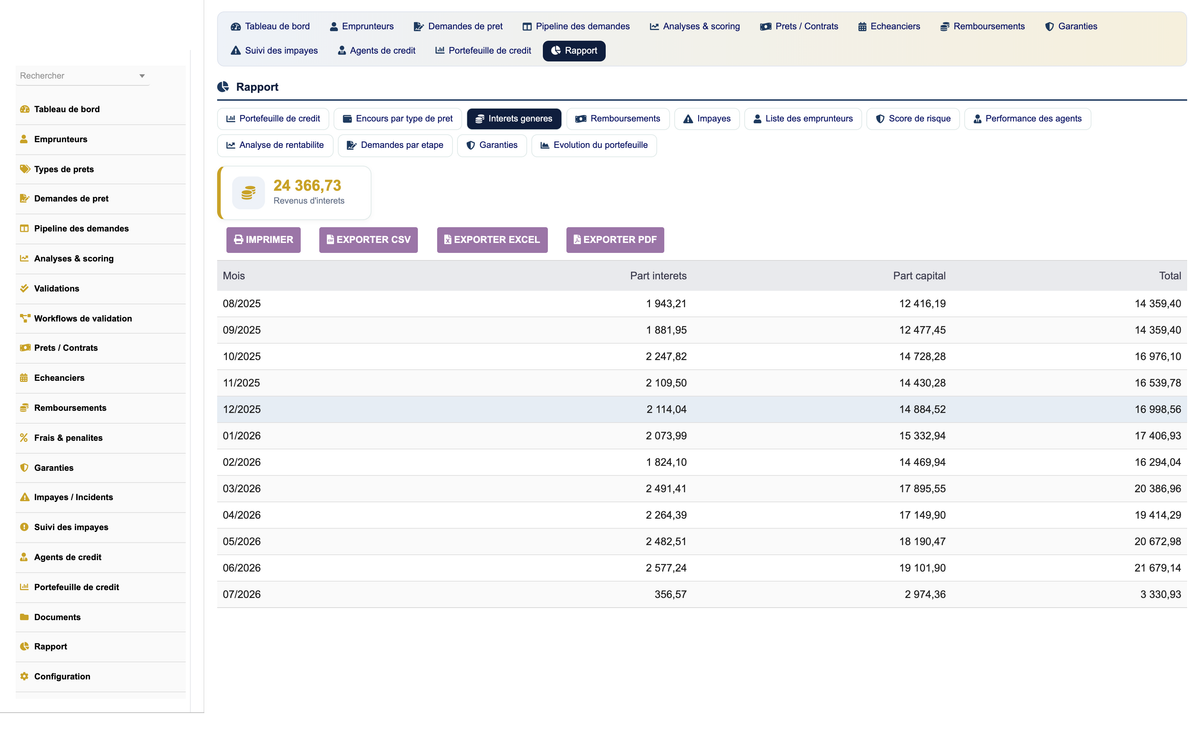Click the Impayes / Incidents warning icon
1200x743 pixels.
tap(24, 497)
